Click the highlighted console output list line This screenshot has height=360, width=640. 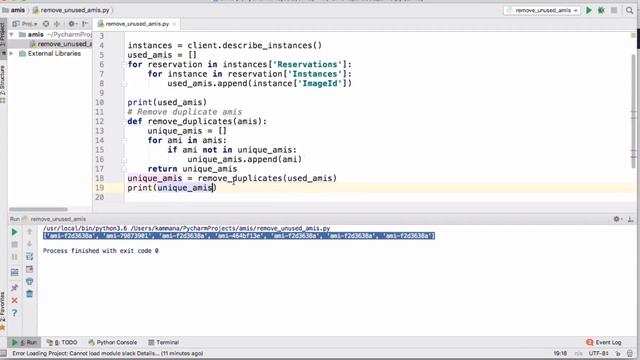tap(239, 236)
